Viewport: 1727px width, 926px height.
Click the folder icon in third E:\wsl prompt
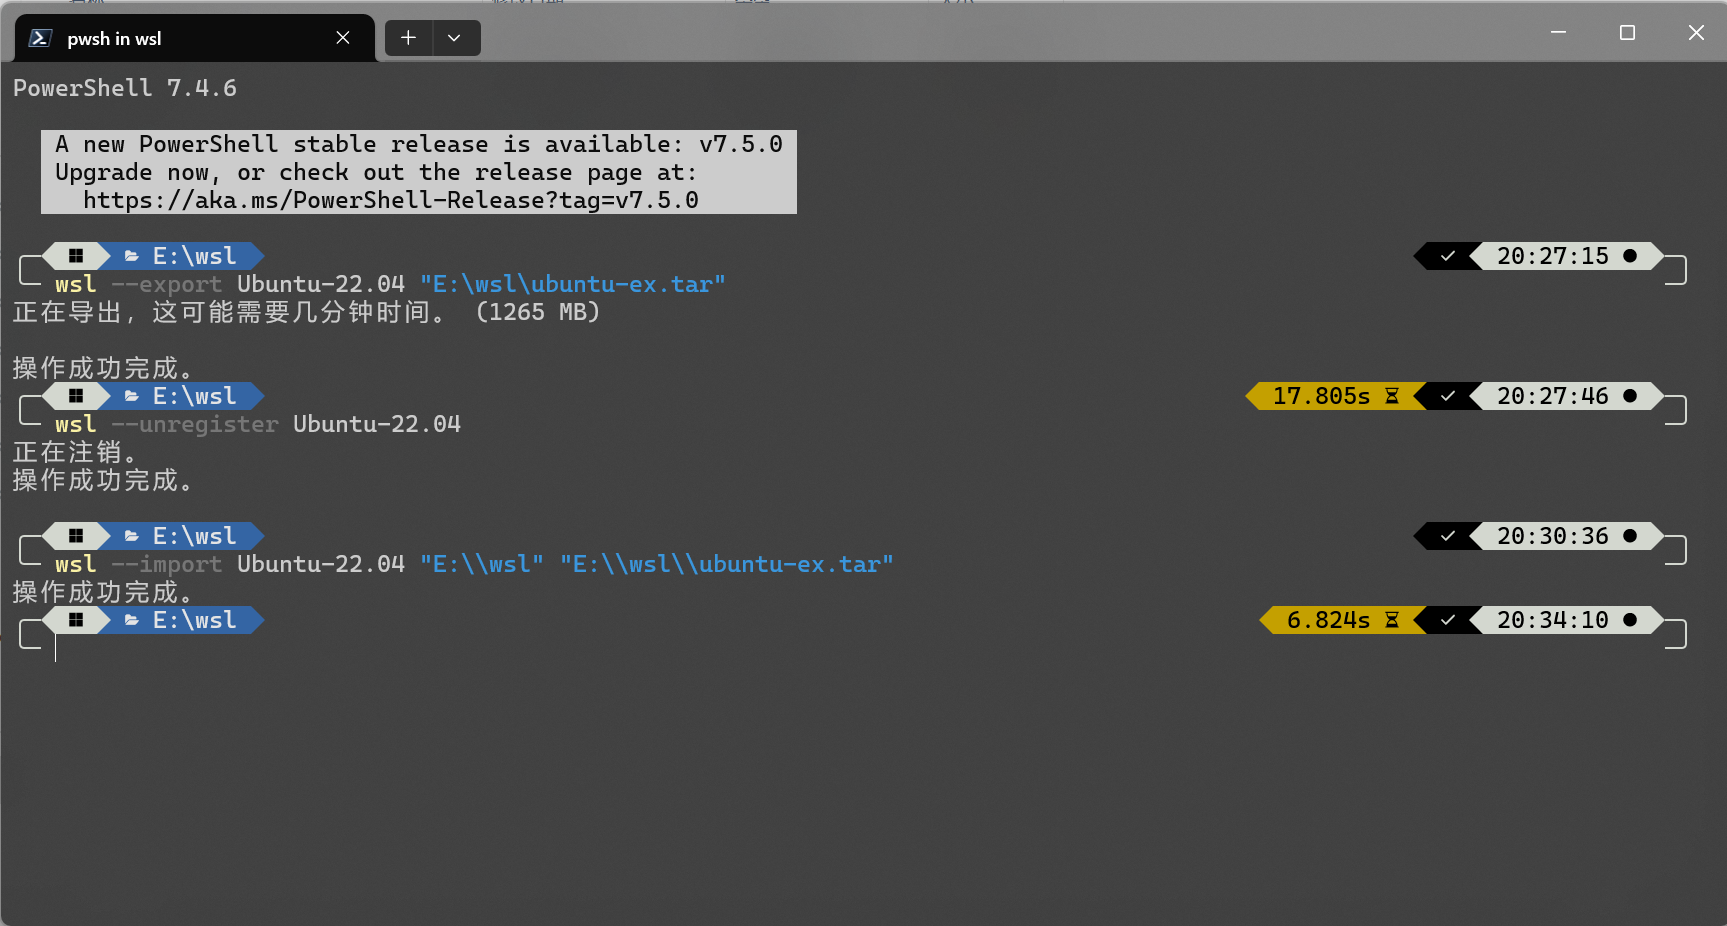[x=131, y=536]
